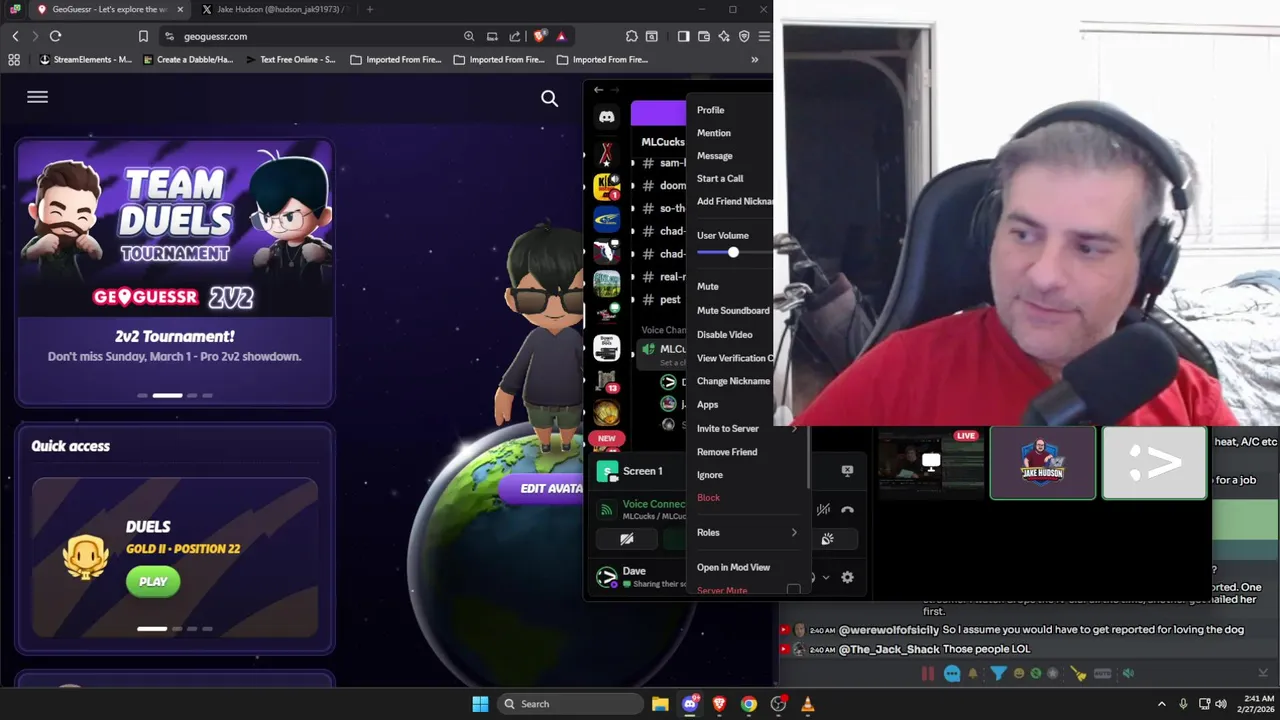Disconnect from the Discord voice call
Screen dimensions: 1280x720
[x=847, y=510]
